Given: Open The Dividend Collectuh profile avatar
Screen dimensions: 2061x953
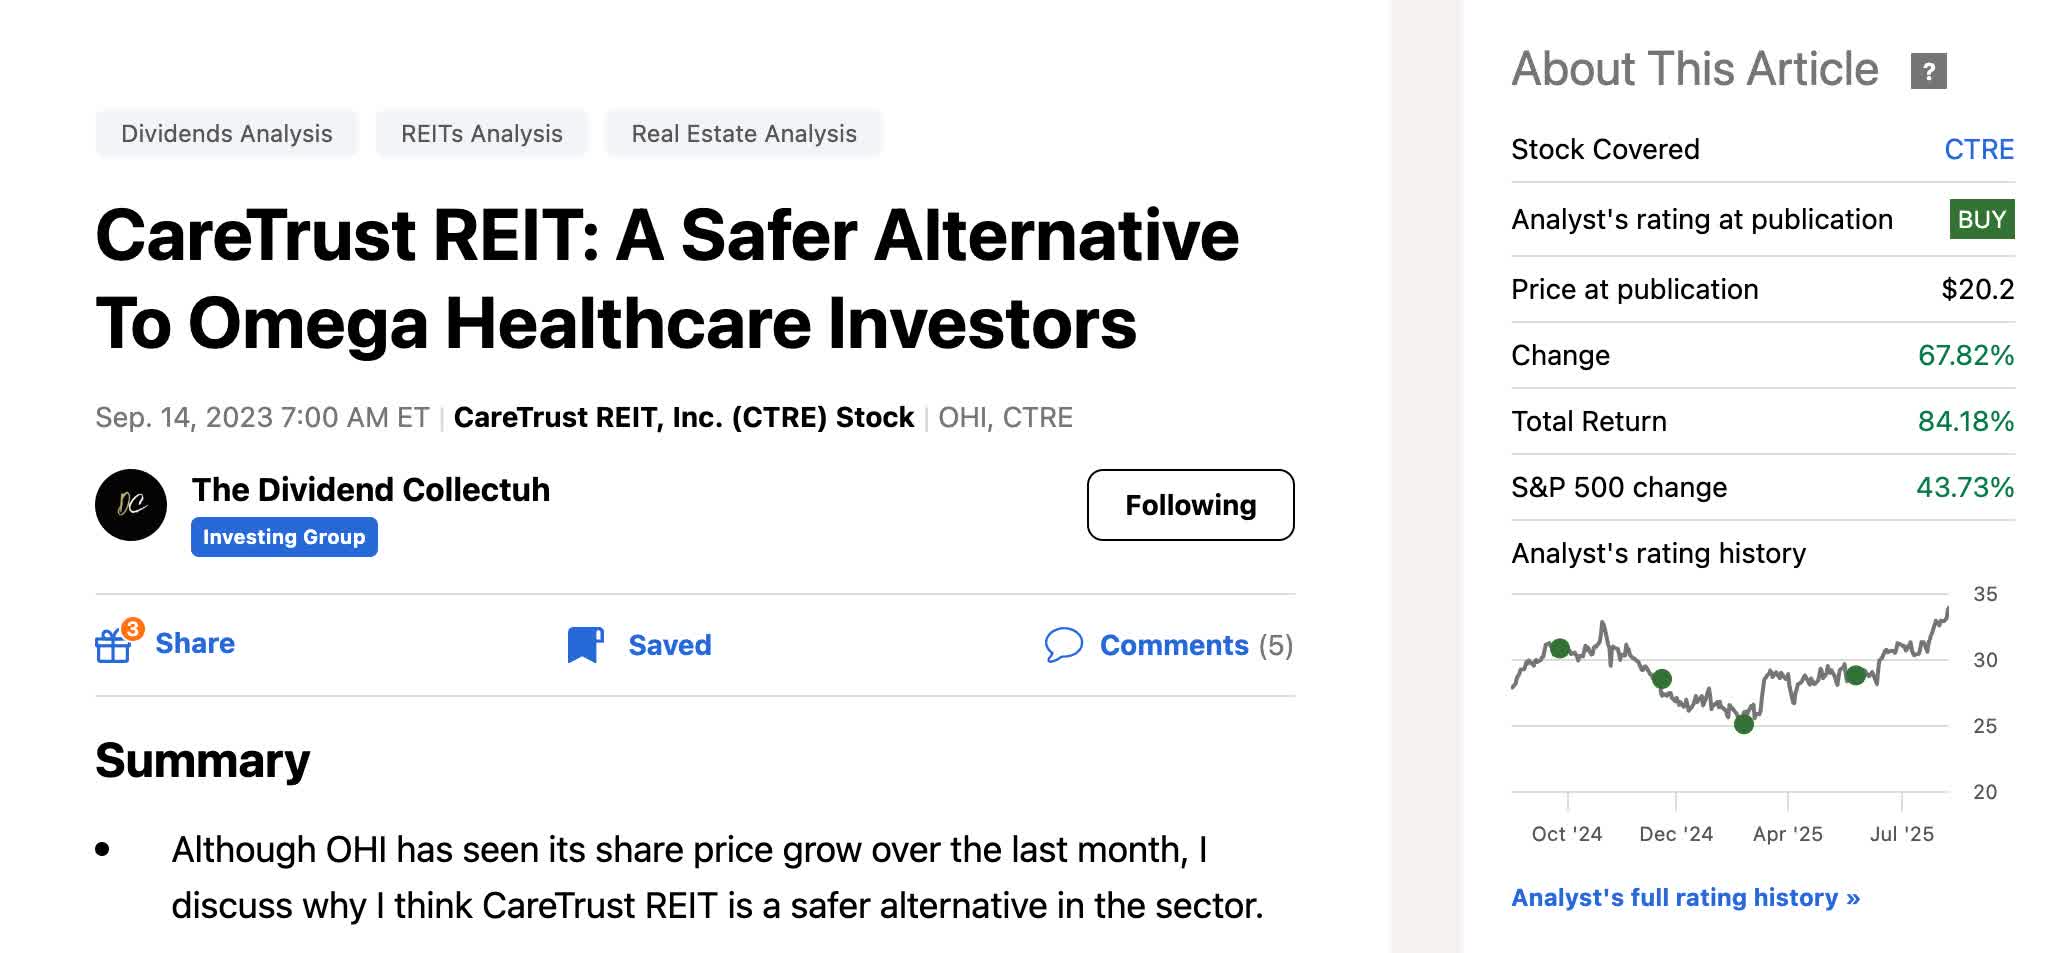Looking at the screenshot, I should (132, 505).
